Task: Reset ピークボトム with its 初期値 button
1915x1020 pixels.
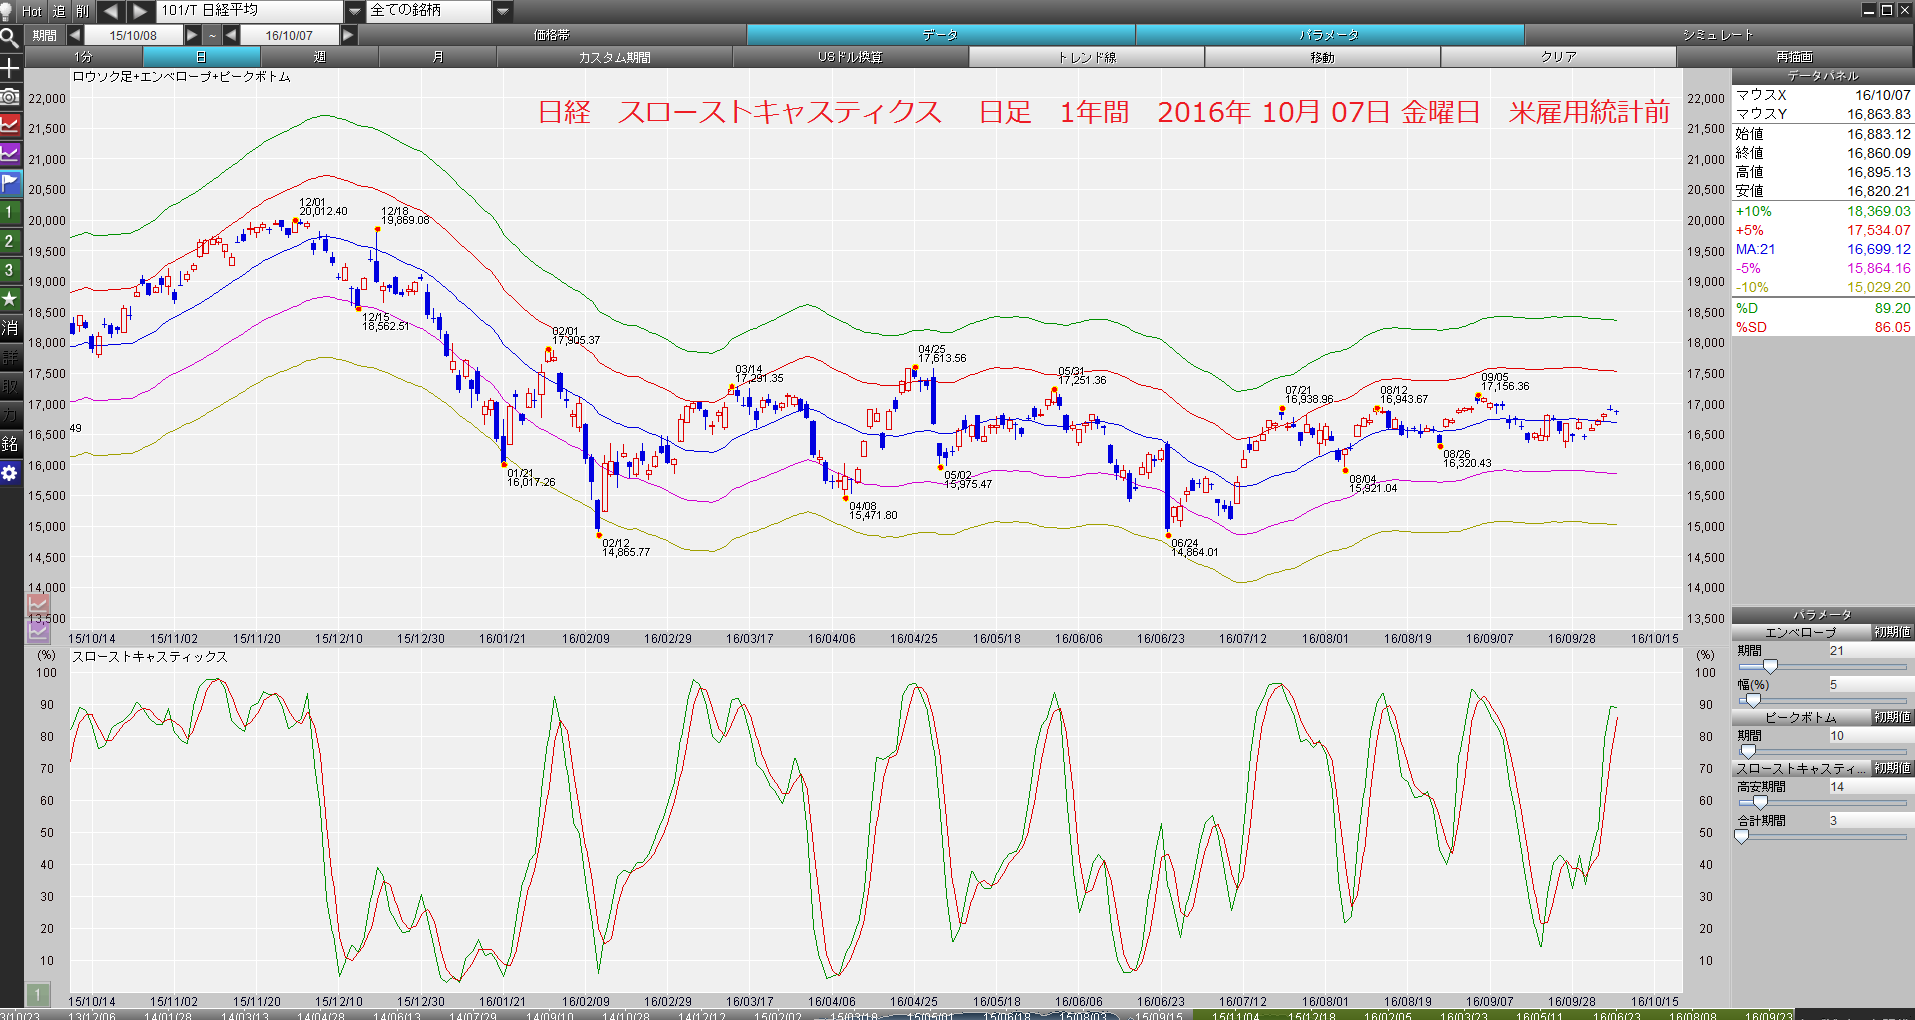Action: pos(1892,717)
